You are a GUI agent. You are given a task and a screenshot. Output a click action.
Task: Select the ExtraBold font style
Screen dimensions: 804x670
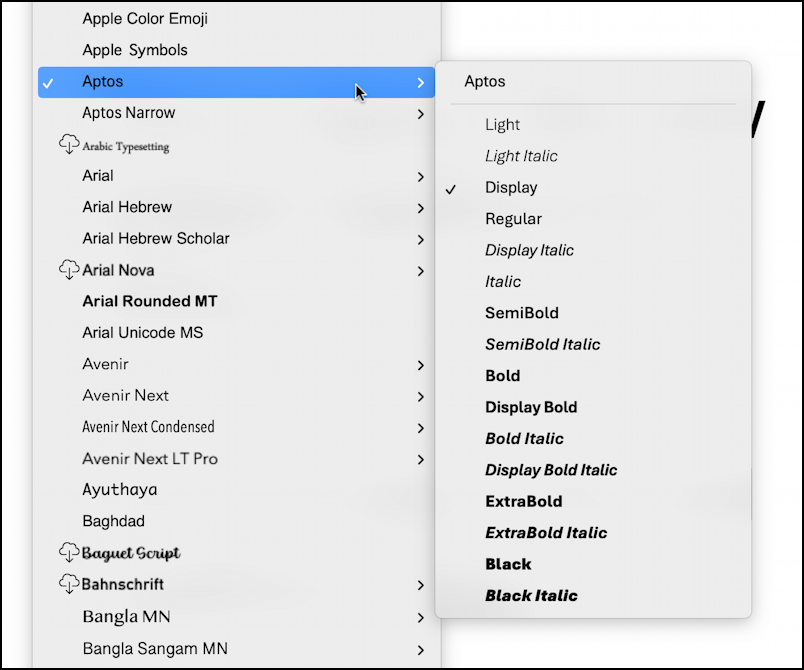click(x=524, y=501)
